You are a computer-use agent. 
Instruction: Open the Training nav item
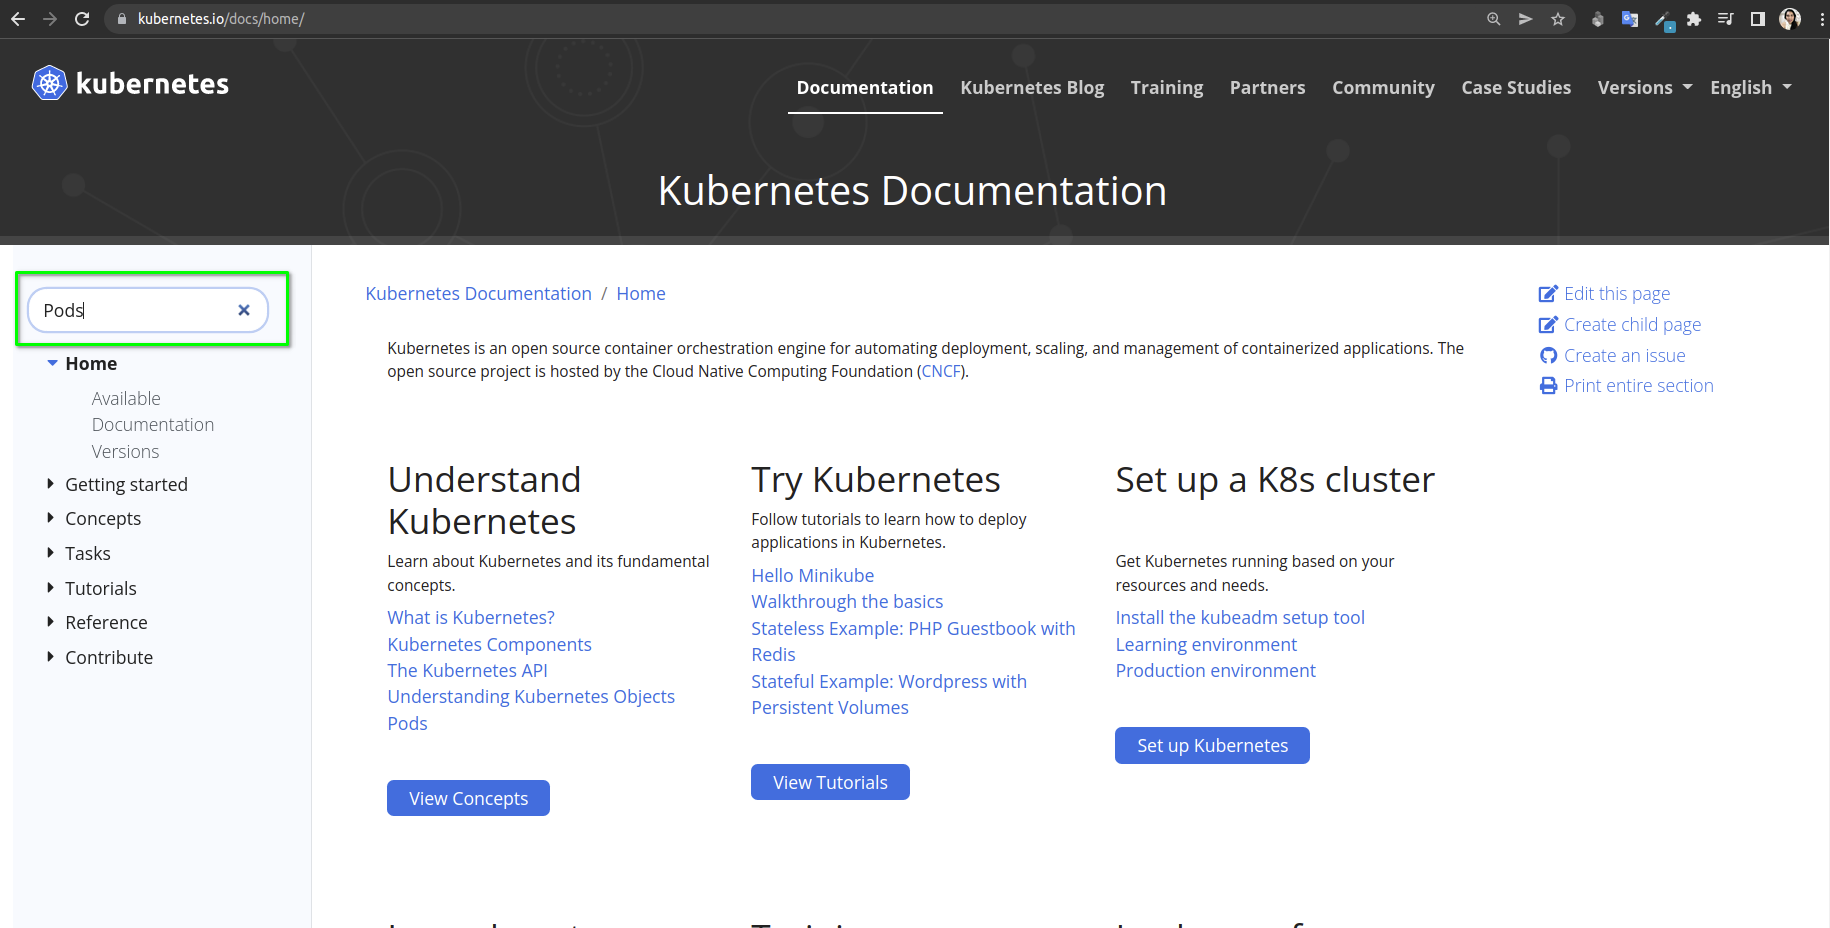coord(1167,87)
